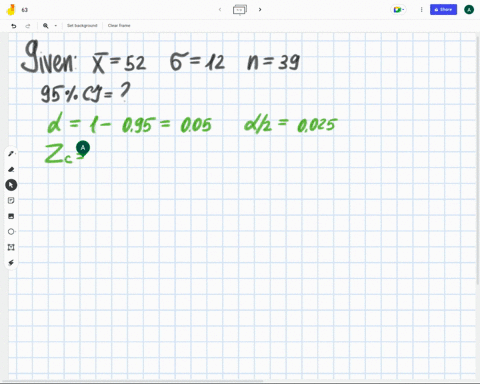Click the redo arrow
Image resolution: width=480 pixels, height=384 pixels.
pyautogui.click(x=28, y=26)
